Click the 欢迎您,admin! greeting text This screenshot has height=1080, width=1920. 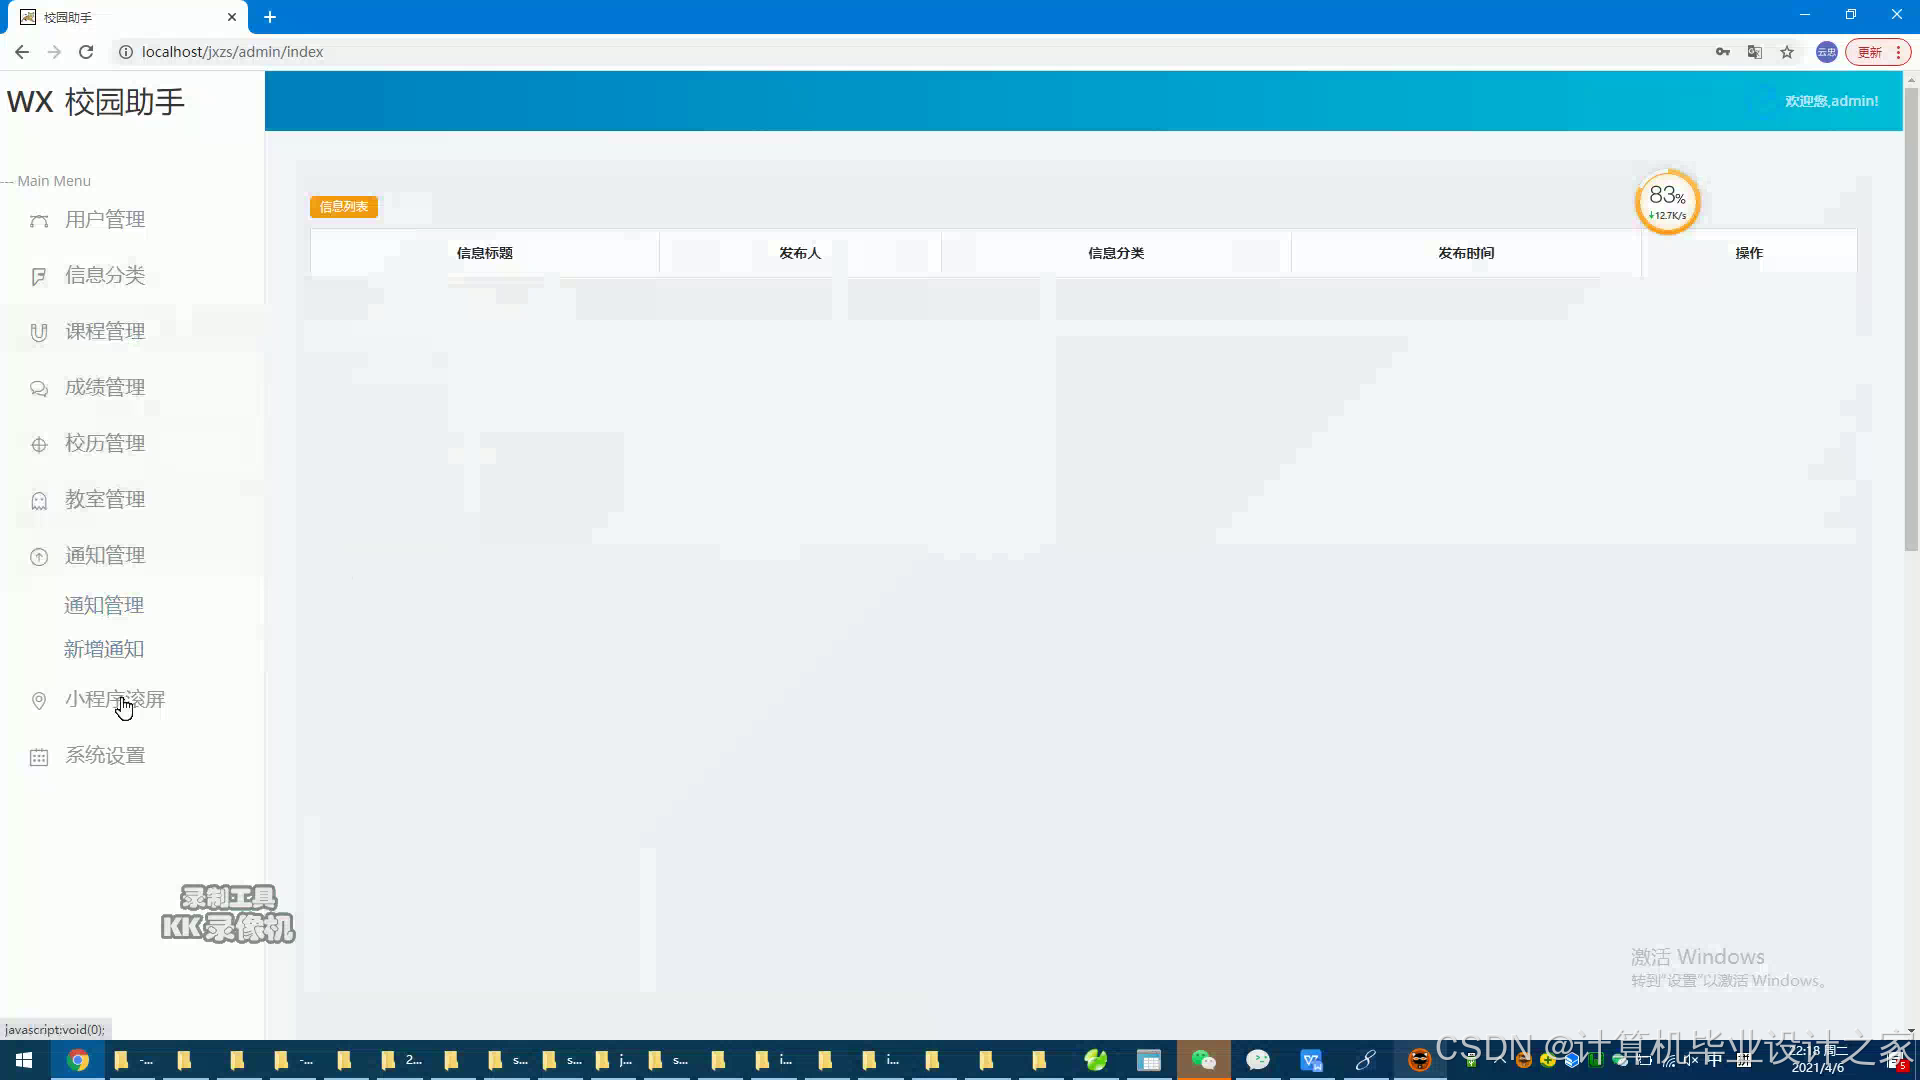(x=1831, y=101)
